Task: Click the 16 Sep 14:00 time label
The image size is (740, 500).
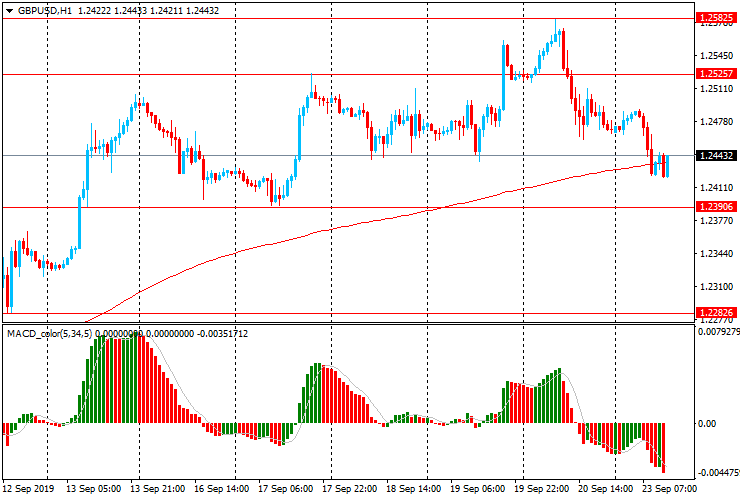Action: click(x=222, y=489)
